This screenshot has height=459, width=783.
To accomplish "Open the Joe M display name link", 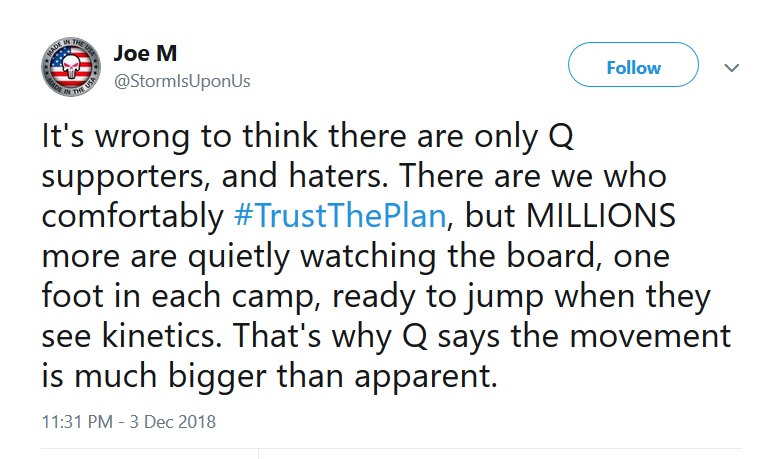I will (145, 53).
